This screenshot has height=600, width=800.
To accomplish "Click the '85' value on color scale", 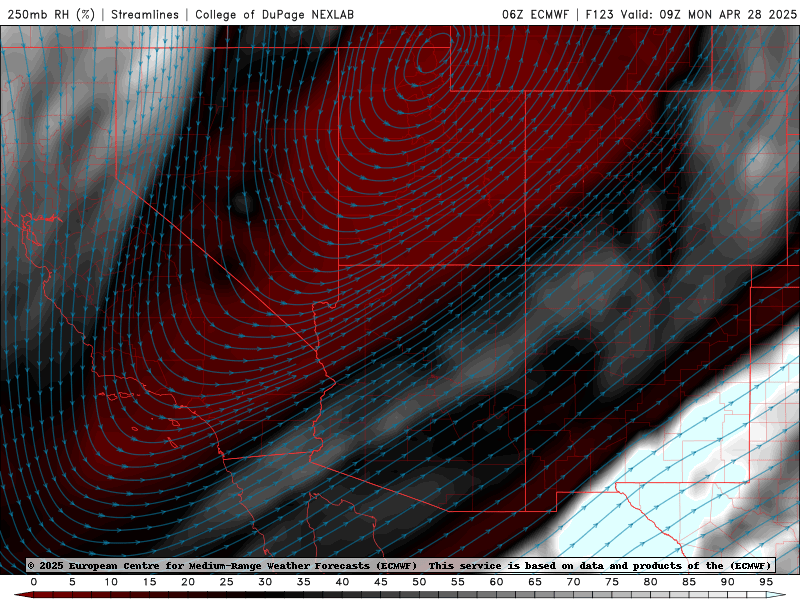I will 689,582.
